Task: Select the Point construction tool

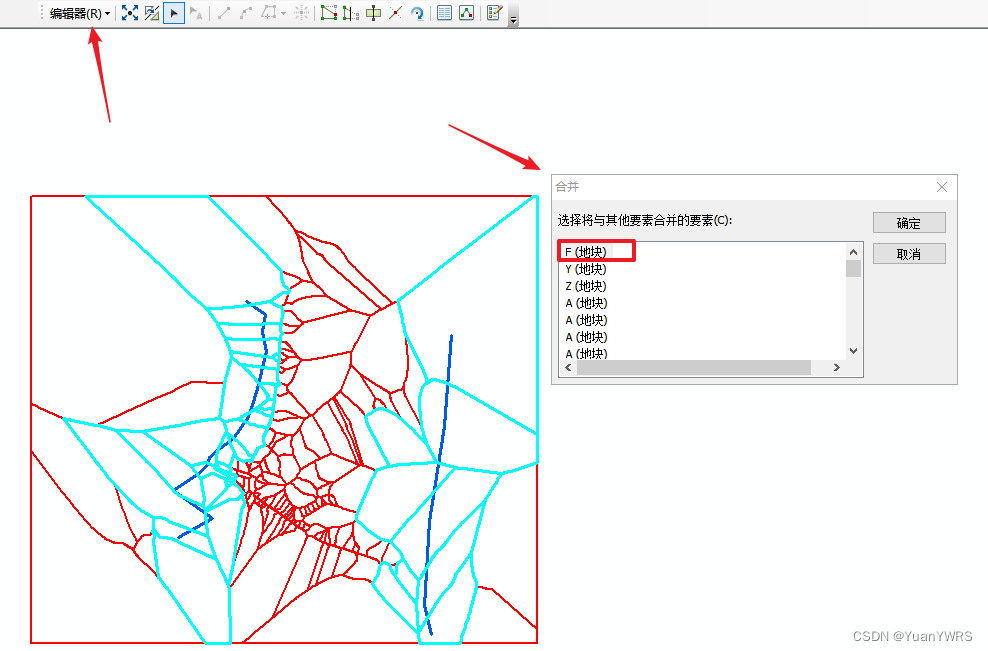Action: (x=301, y=13)
